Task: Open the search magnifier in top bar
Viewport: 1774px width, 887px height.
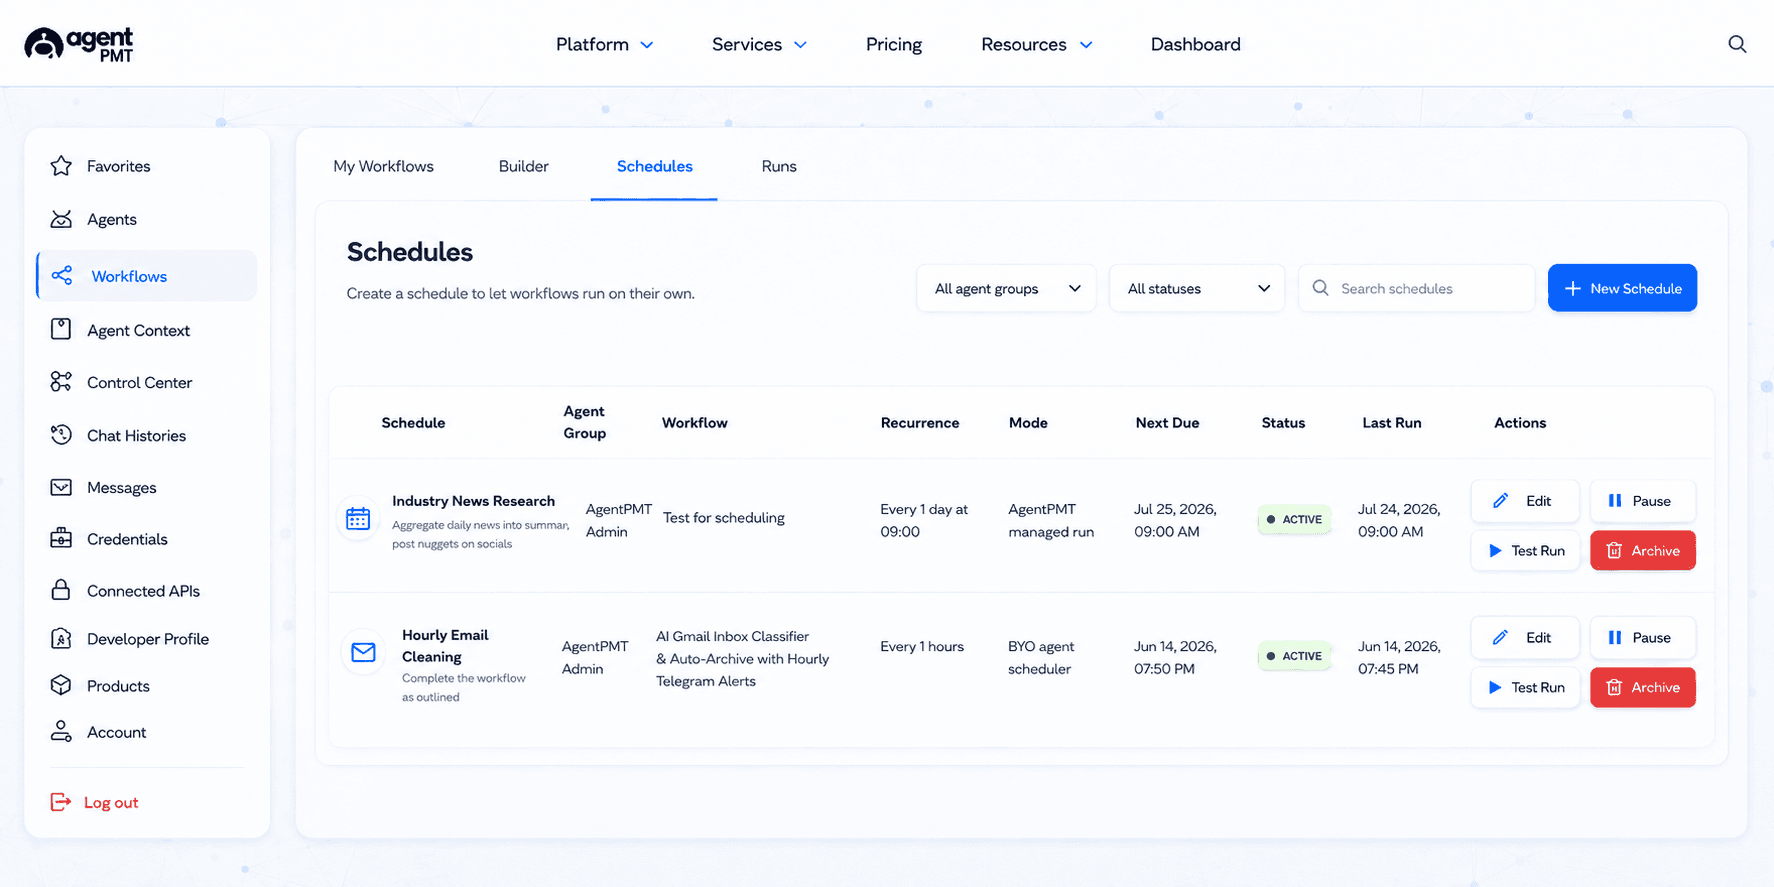Action: (1737, 44)
